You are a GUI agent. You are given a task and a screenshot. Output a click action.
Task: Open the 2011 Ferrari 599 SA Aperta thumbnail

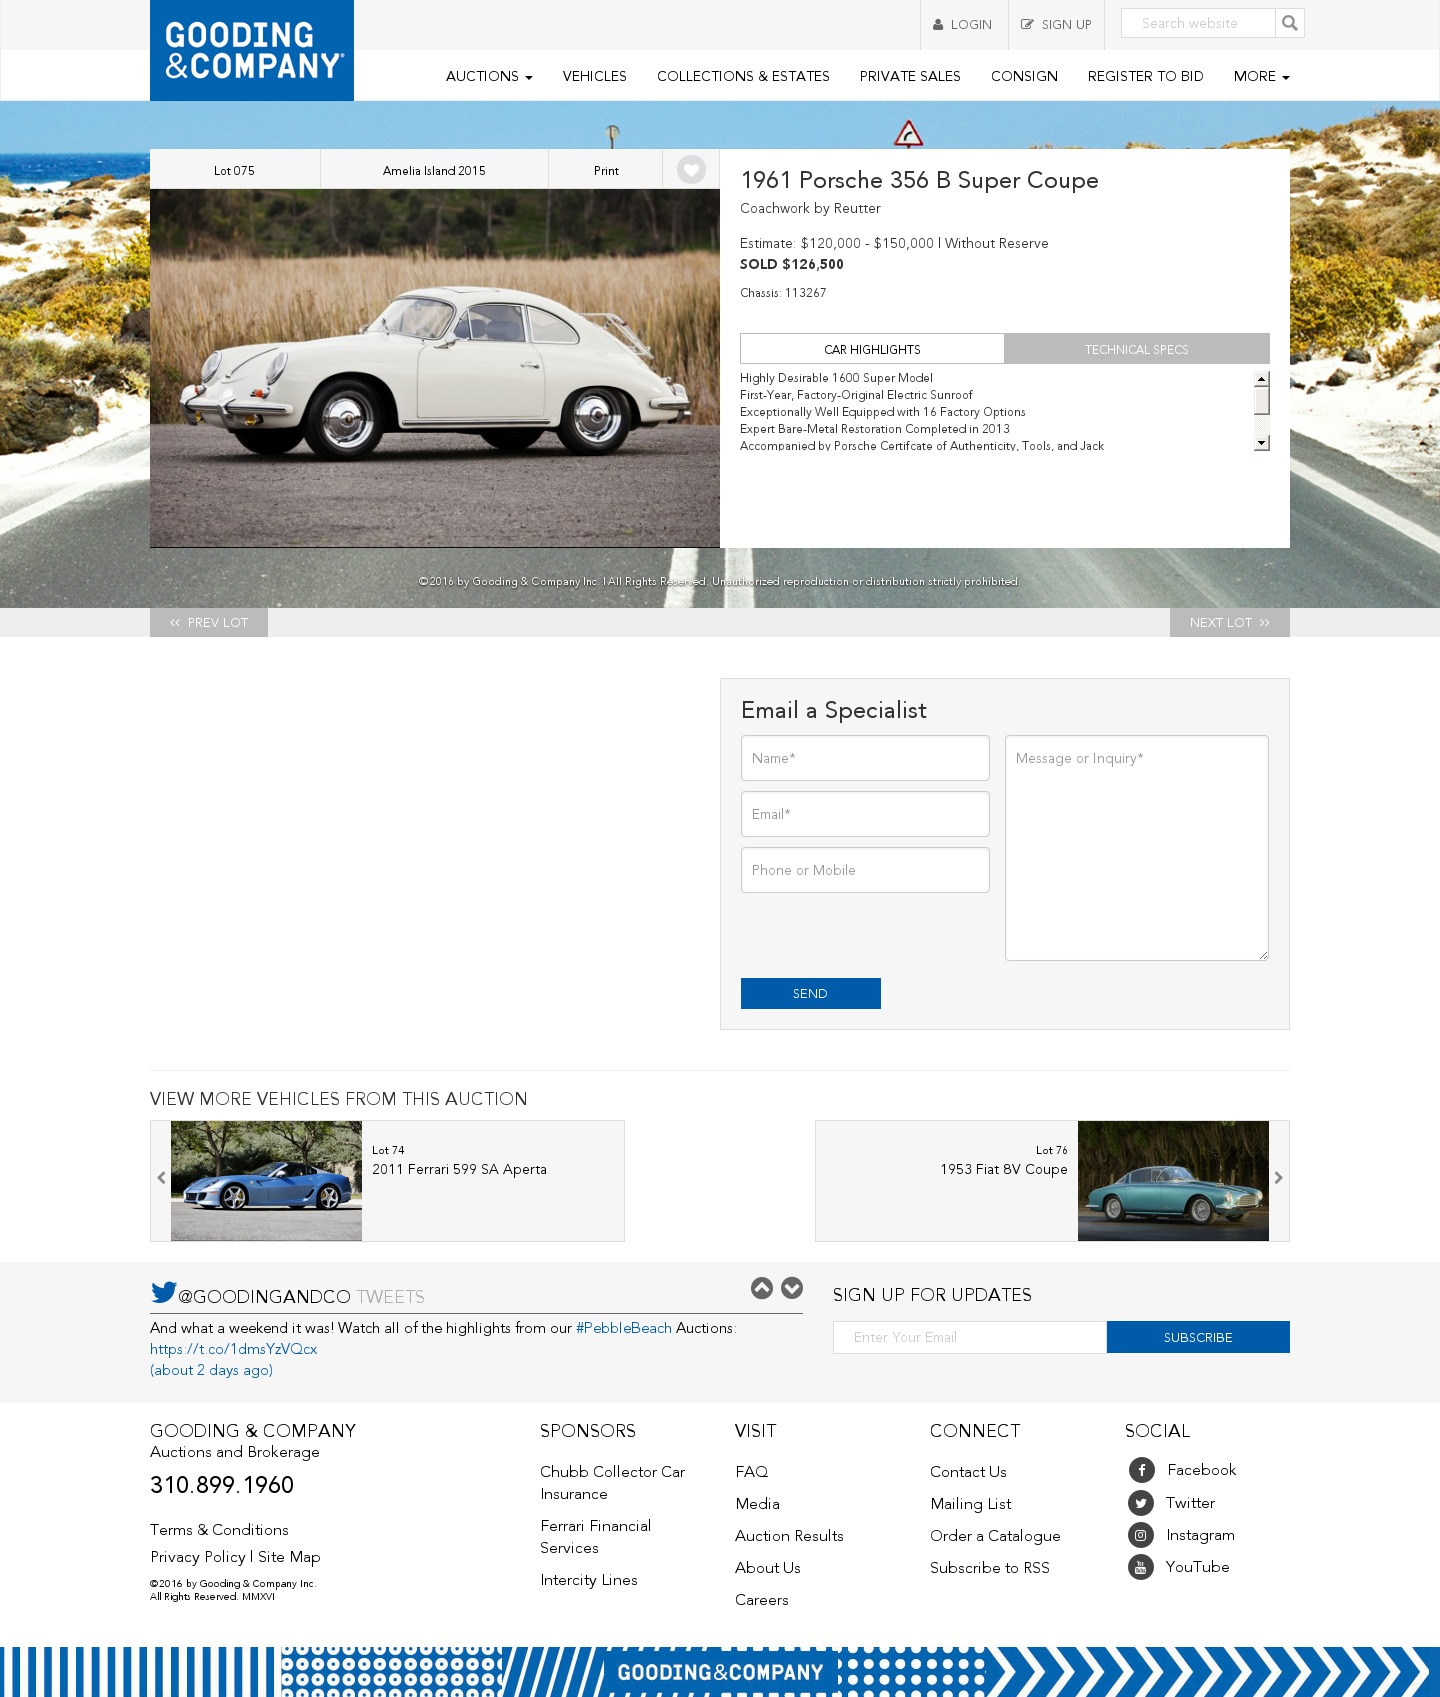[266, 1181]
